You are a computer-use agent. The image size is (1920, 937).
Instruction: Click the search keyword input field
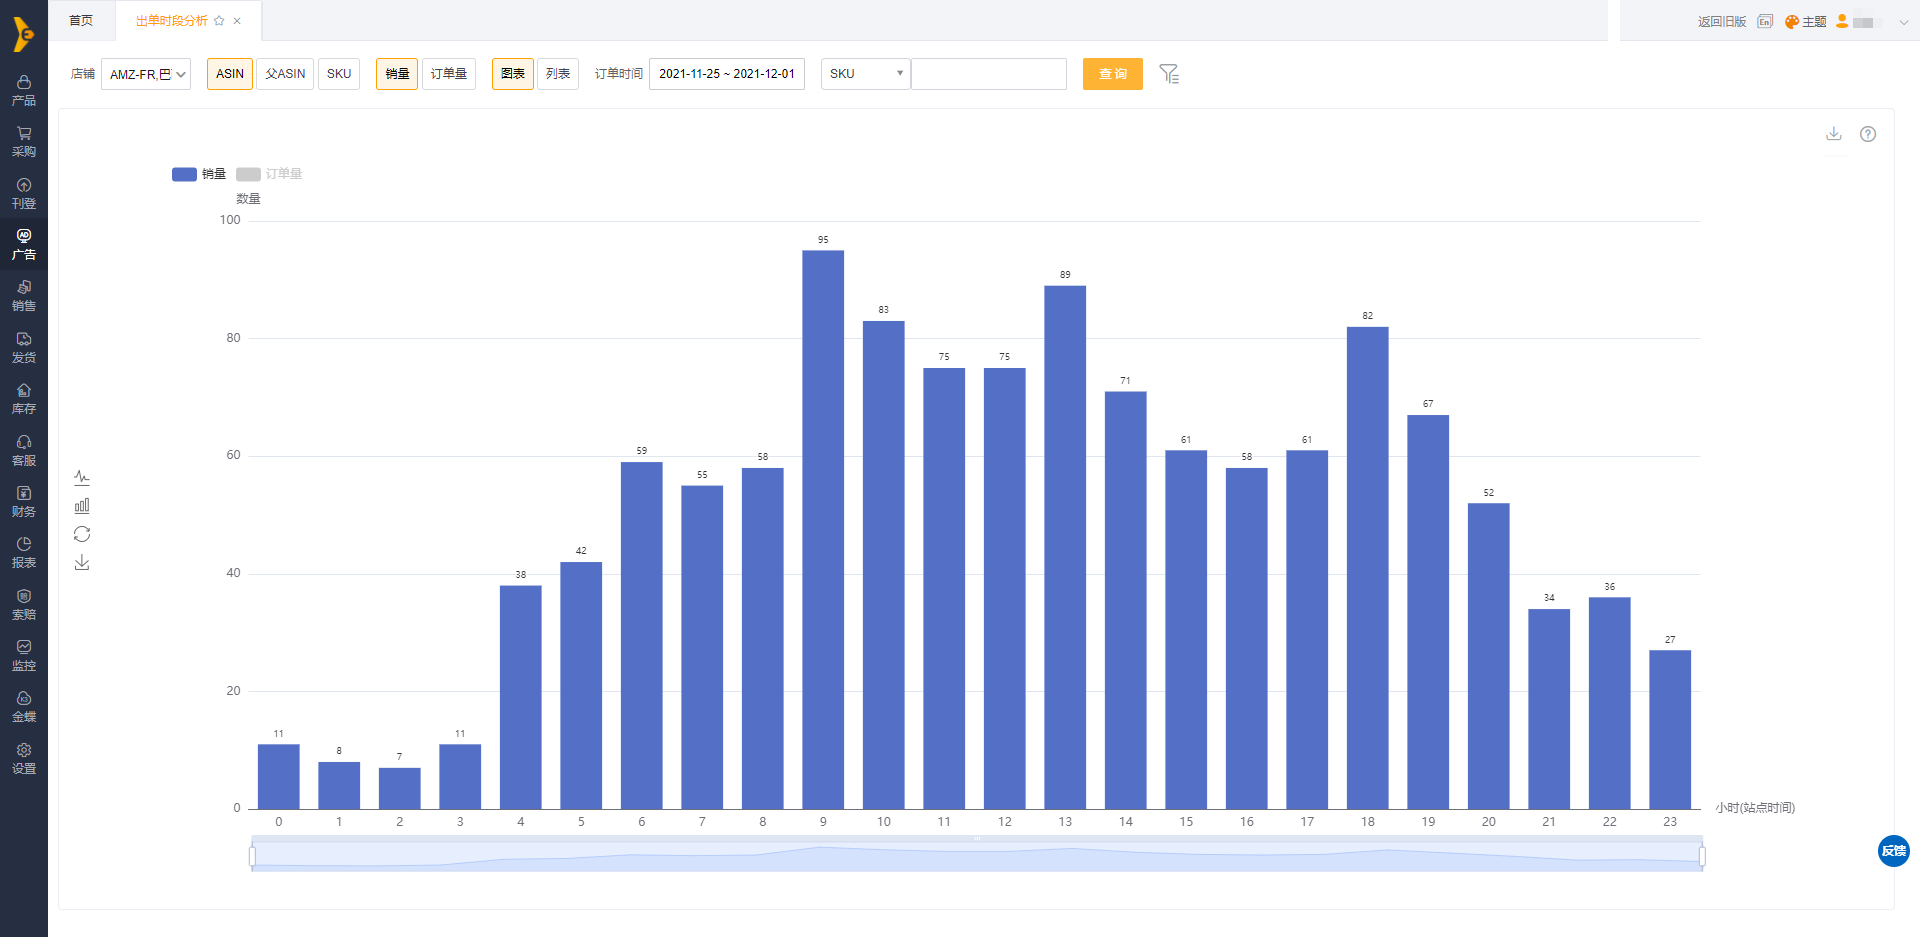pos(989,74)
